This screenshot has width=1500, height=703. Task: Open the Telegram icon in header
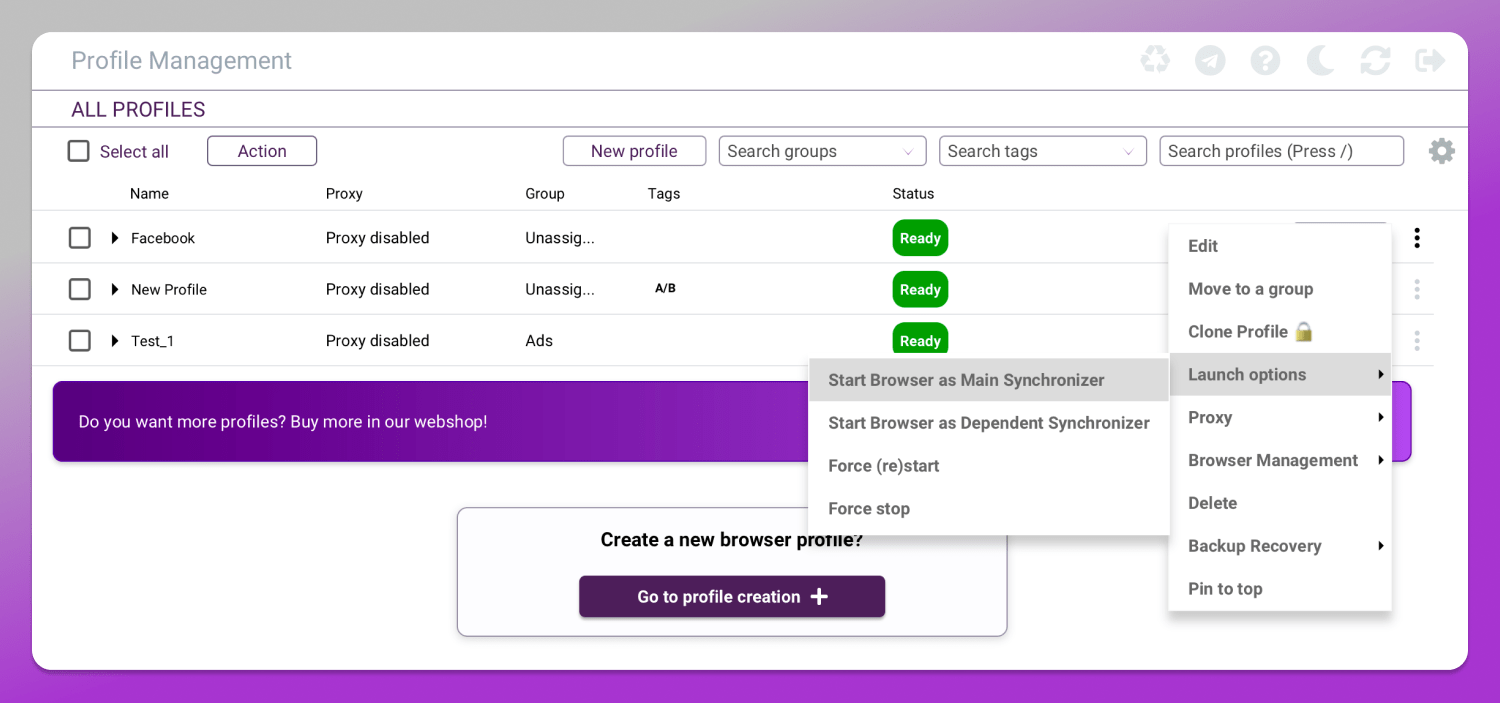[1210, 61]
